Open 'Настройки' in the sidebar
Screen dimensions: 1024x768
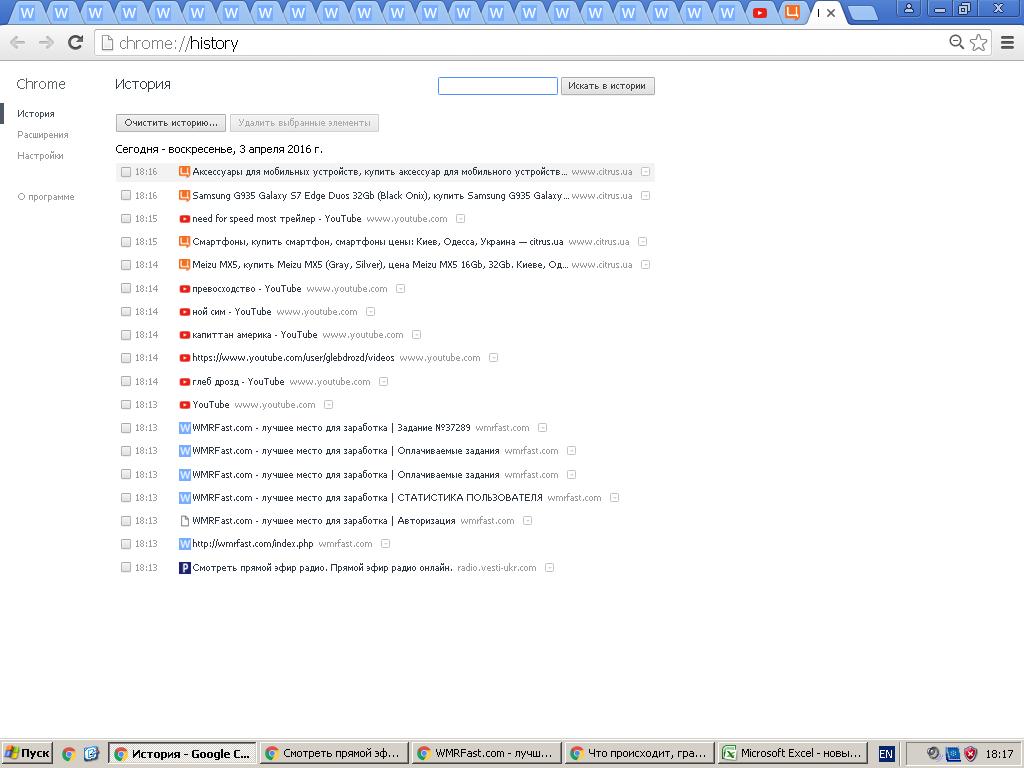[x=40, y=155]
